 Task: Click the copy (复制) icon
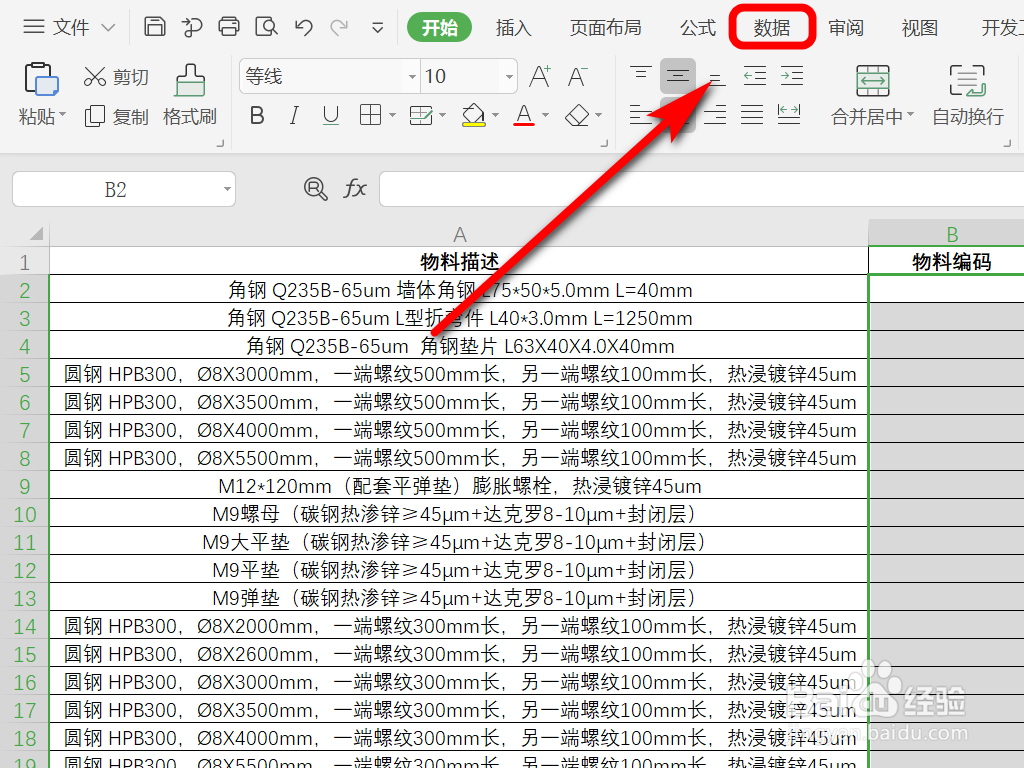(94, 115)
